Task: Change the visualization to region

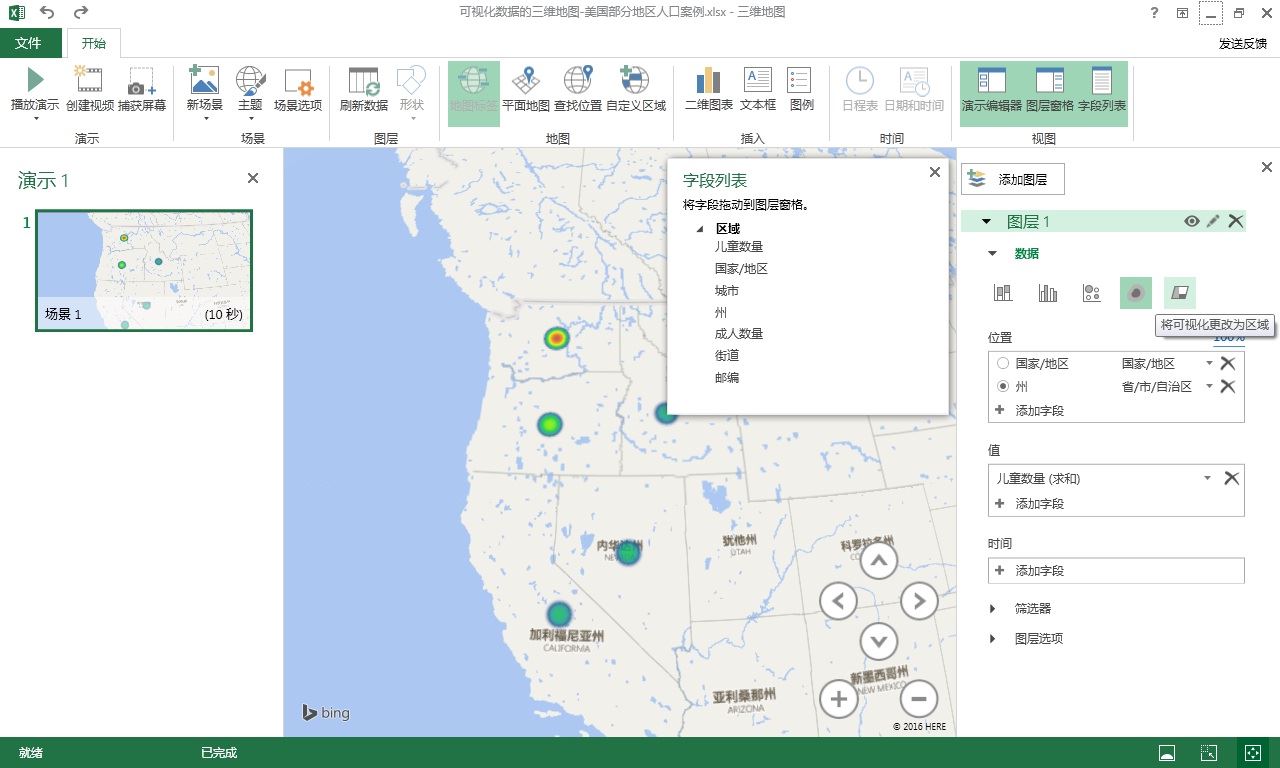Action: tap(1180, 293)
